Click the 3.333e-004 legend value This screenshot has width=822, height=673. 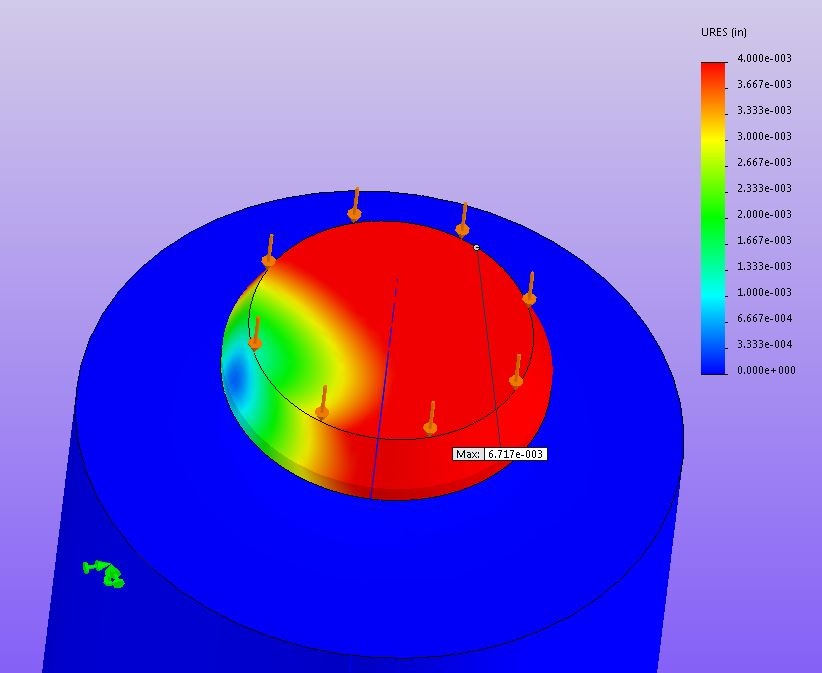(x=764, y=344)
